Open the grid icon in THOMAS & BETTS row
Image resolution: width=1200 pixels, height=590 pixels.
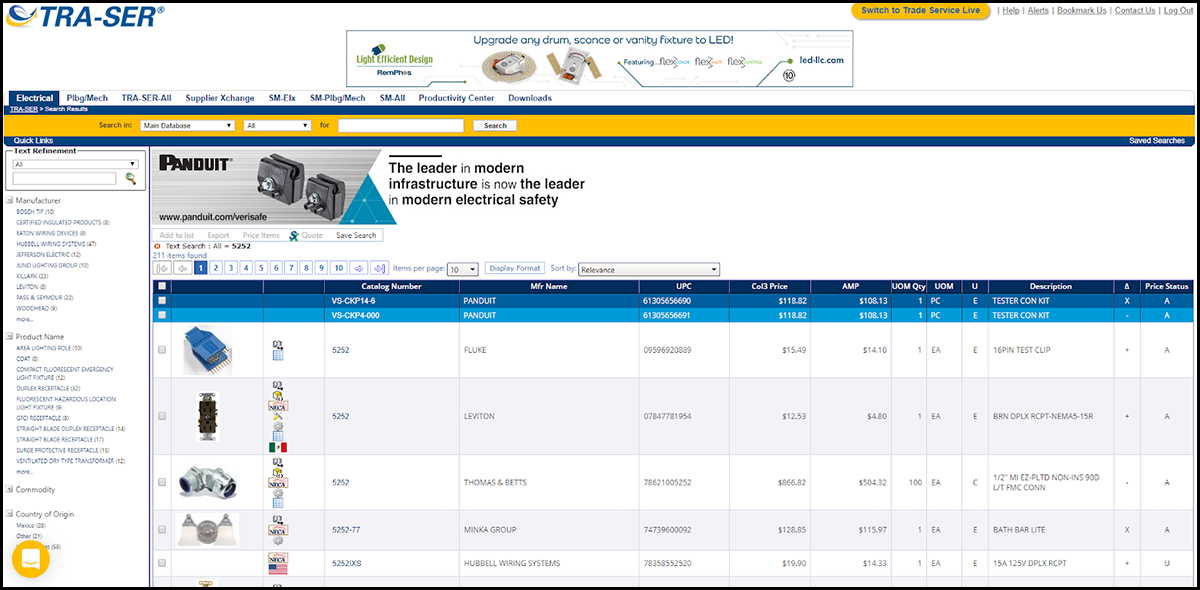(278, 503)
